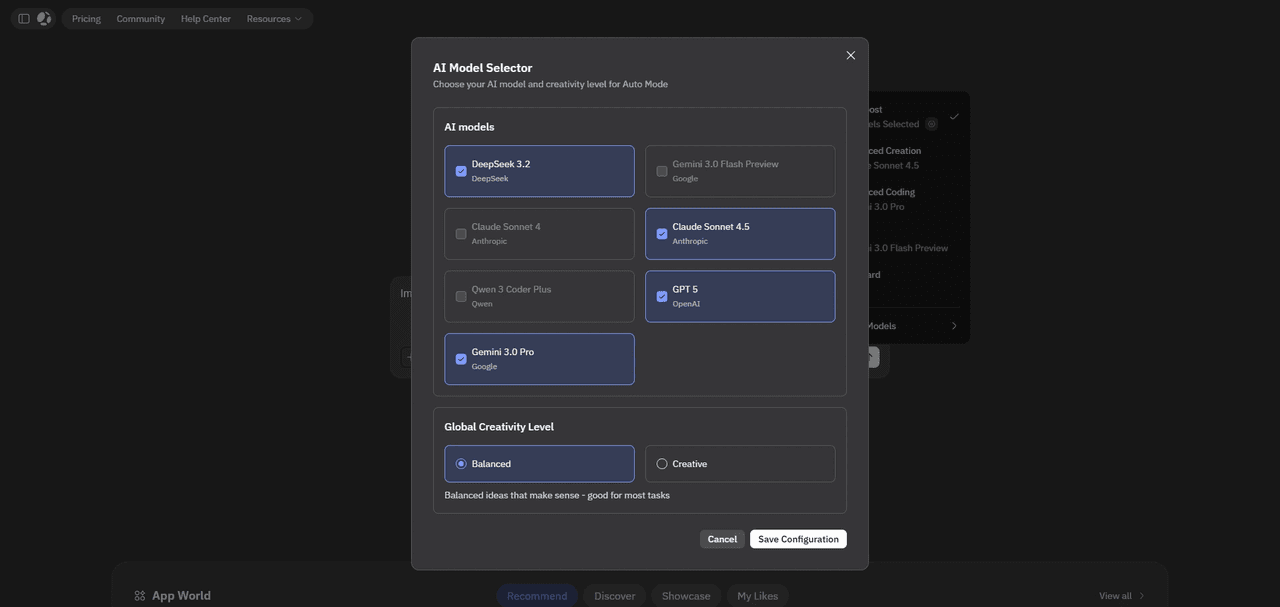Image resolution: width=1280 pixels, height=607 pixels.
Task: Close the AI Model Selector dialog
Action: click(x=850, y=56)
